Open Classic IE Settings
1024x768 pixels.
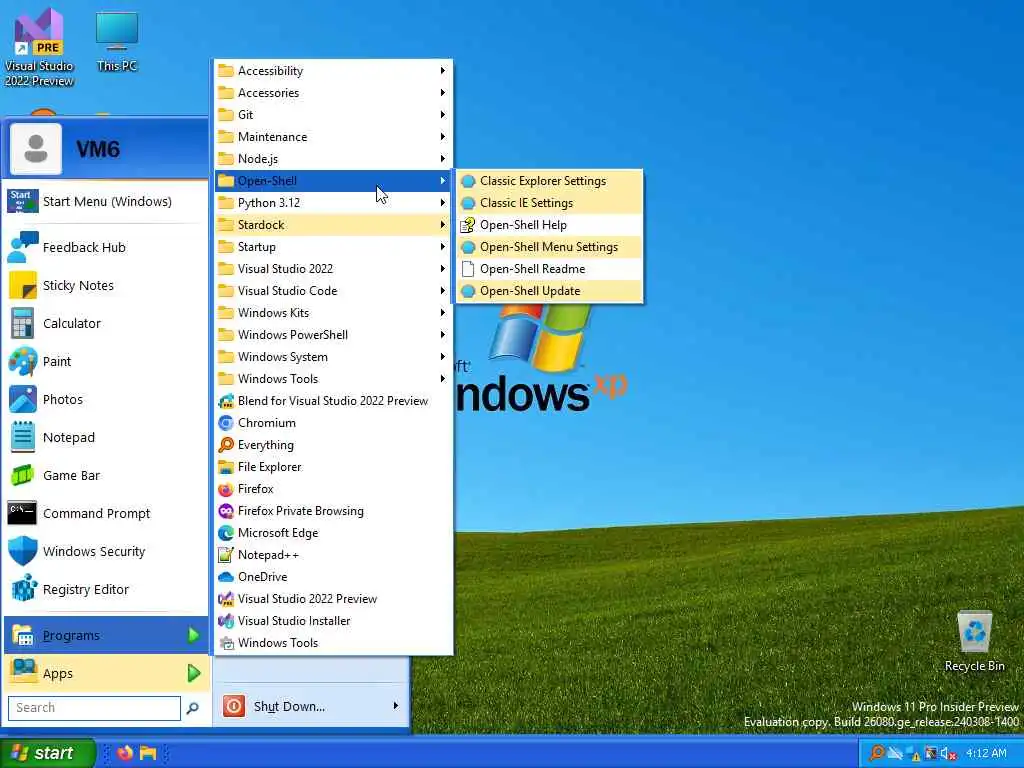(550, 203)
